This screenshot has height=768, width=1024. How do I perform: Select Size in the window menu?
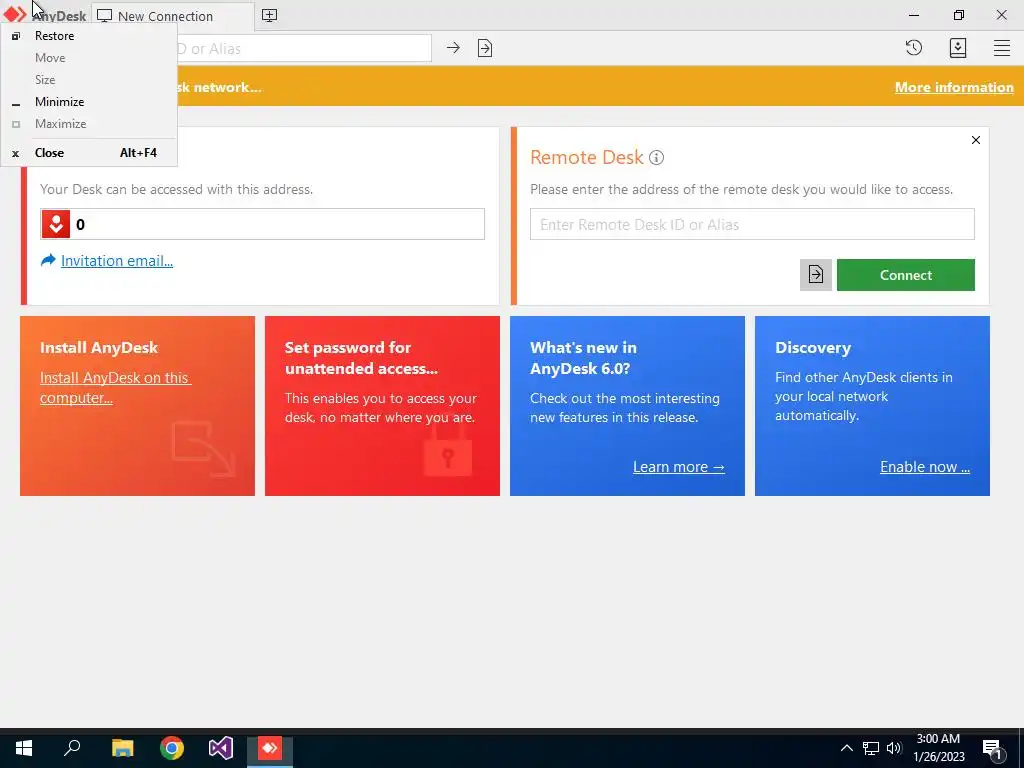point(89,80)
